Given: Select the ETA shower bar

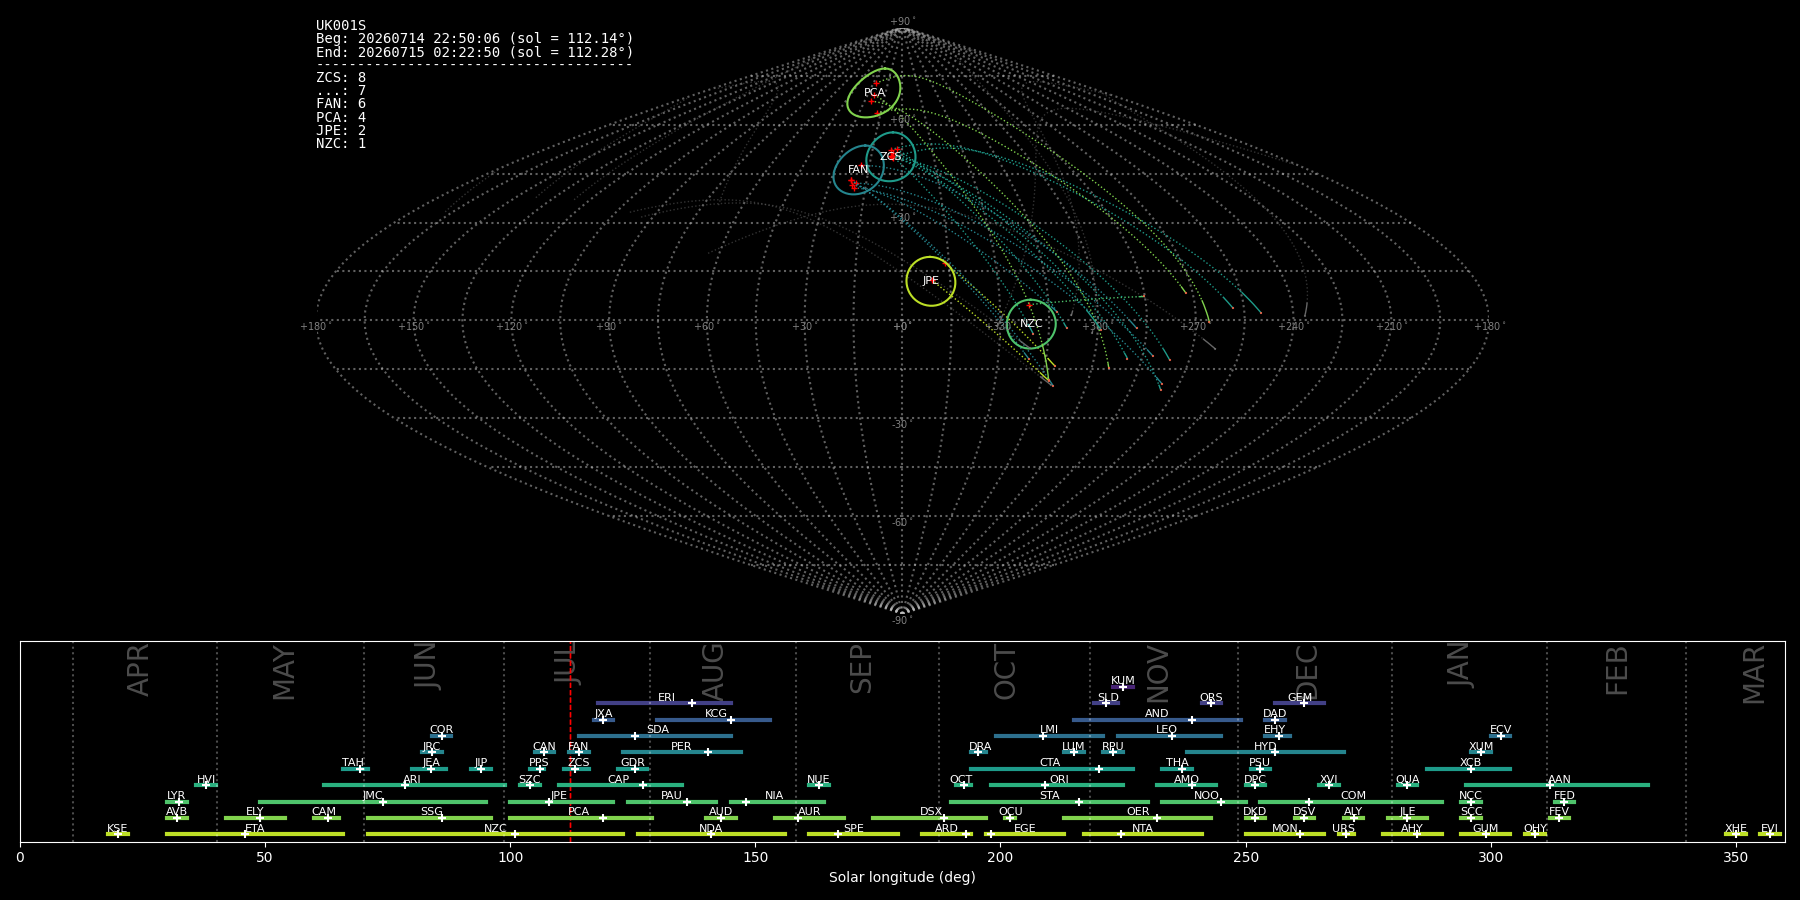Looking at the screenshot, I should click(255, 834).
